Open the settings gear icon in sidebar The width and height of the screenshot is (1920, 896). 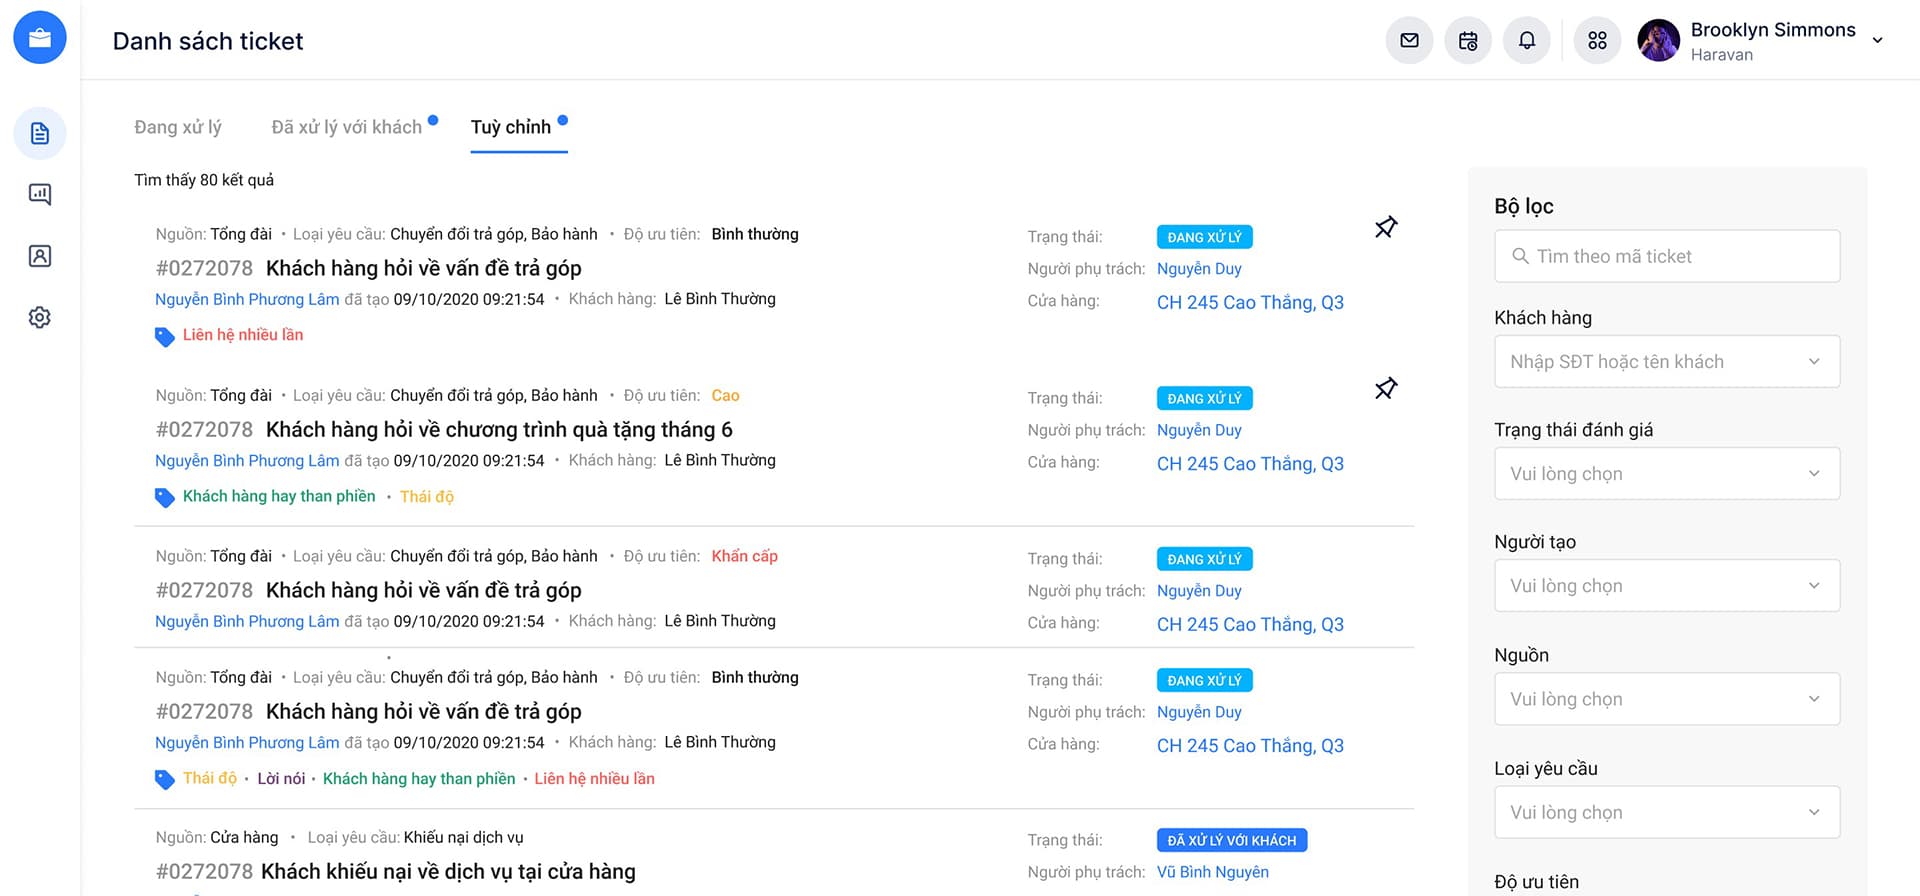coord(40,317)
